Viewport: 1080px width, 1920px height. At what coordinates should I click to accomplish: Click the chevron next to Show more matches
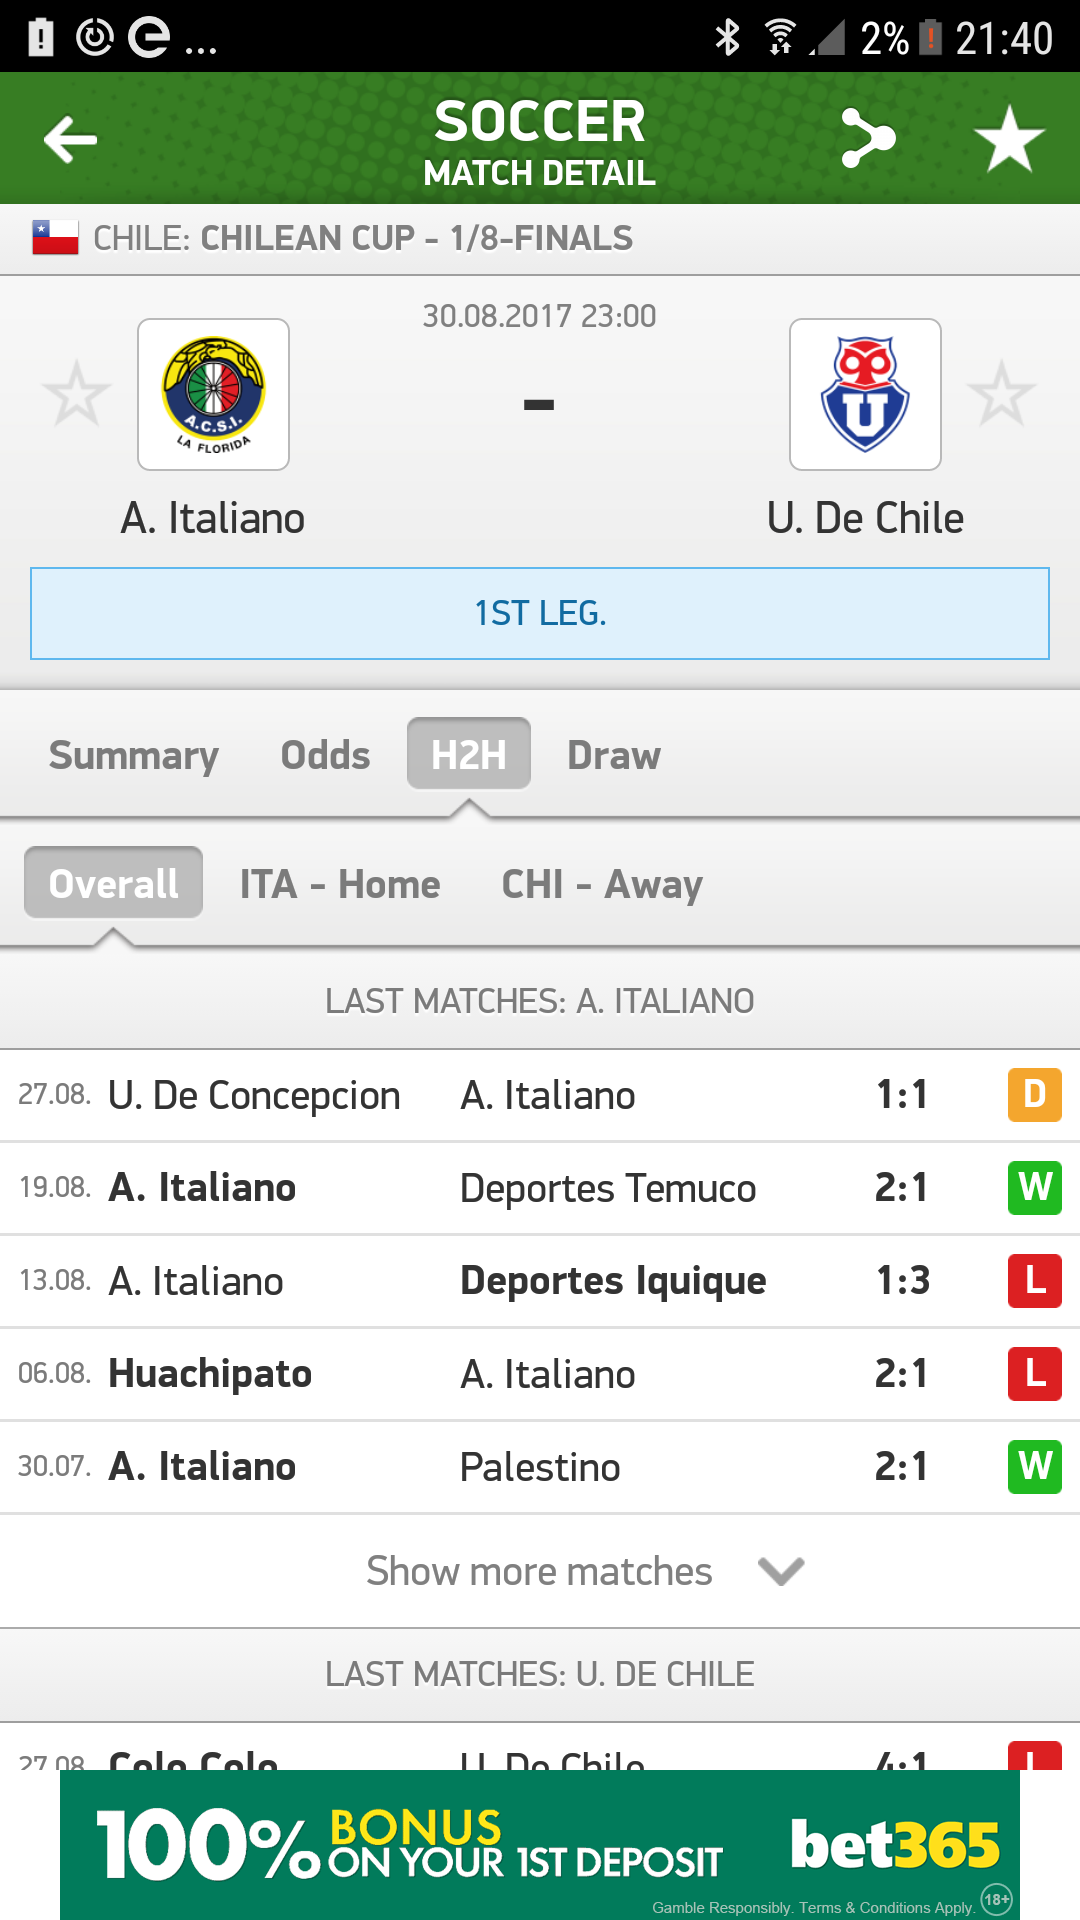coord(781,1571)
